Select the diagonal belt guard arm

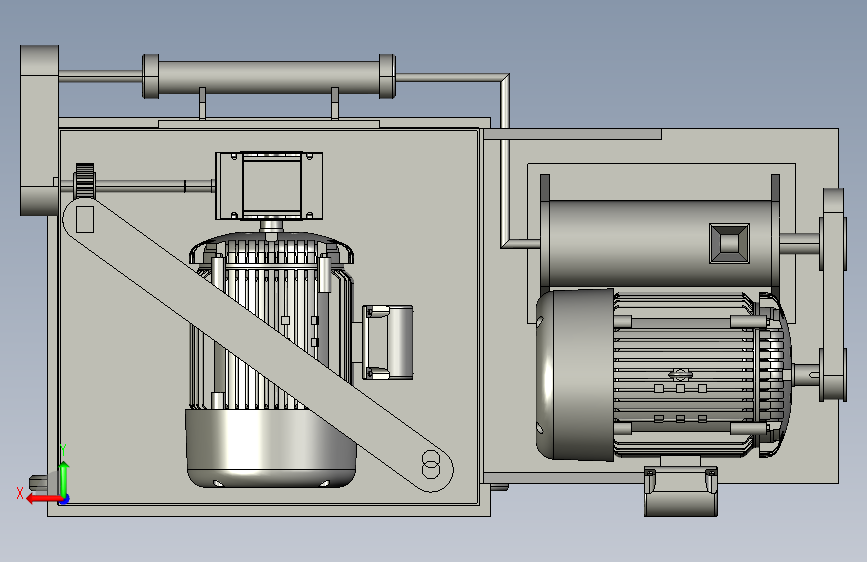258,345
